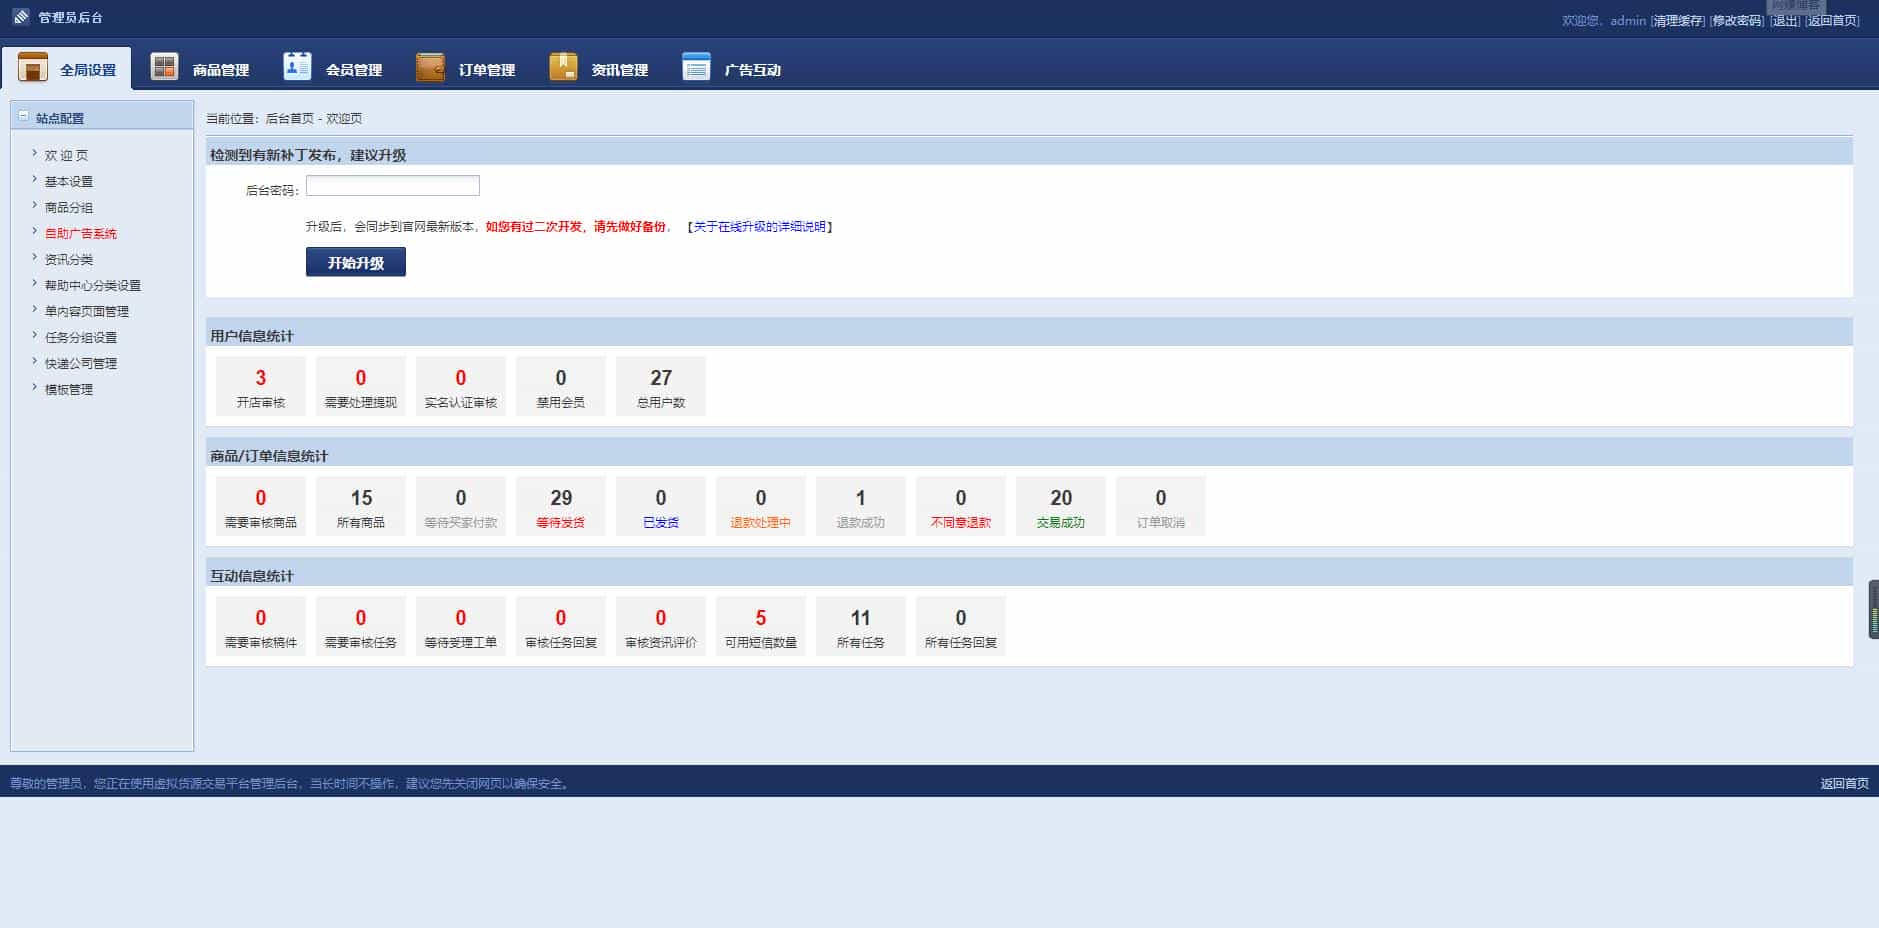
Task: Open the 所有任务 stat card
Action: tap(861, 626)
